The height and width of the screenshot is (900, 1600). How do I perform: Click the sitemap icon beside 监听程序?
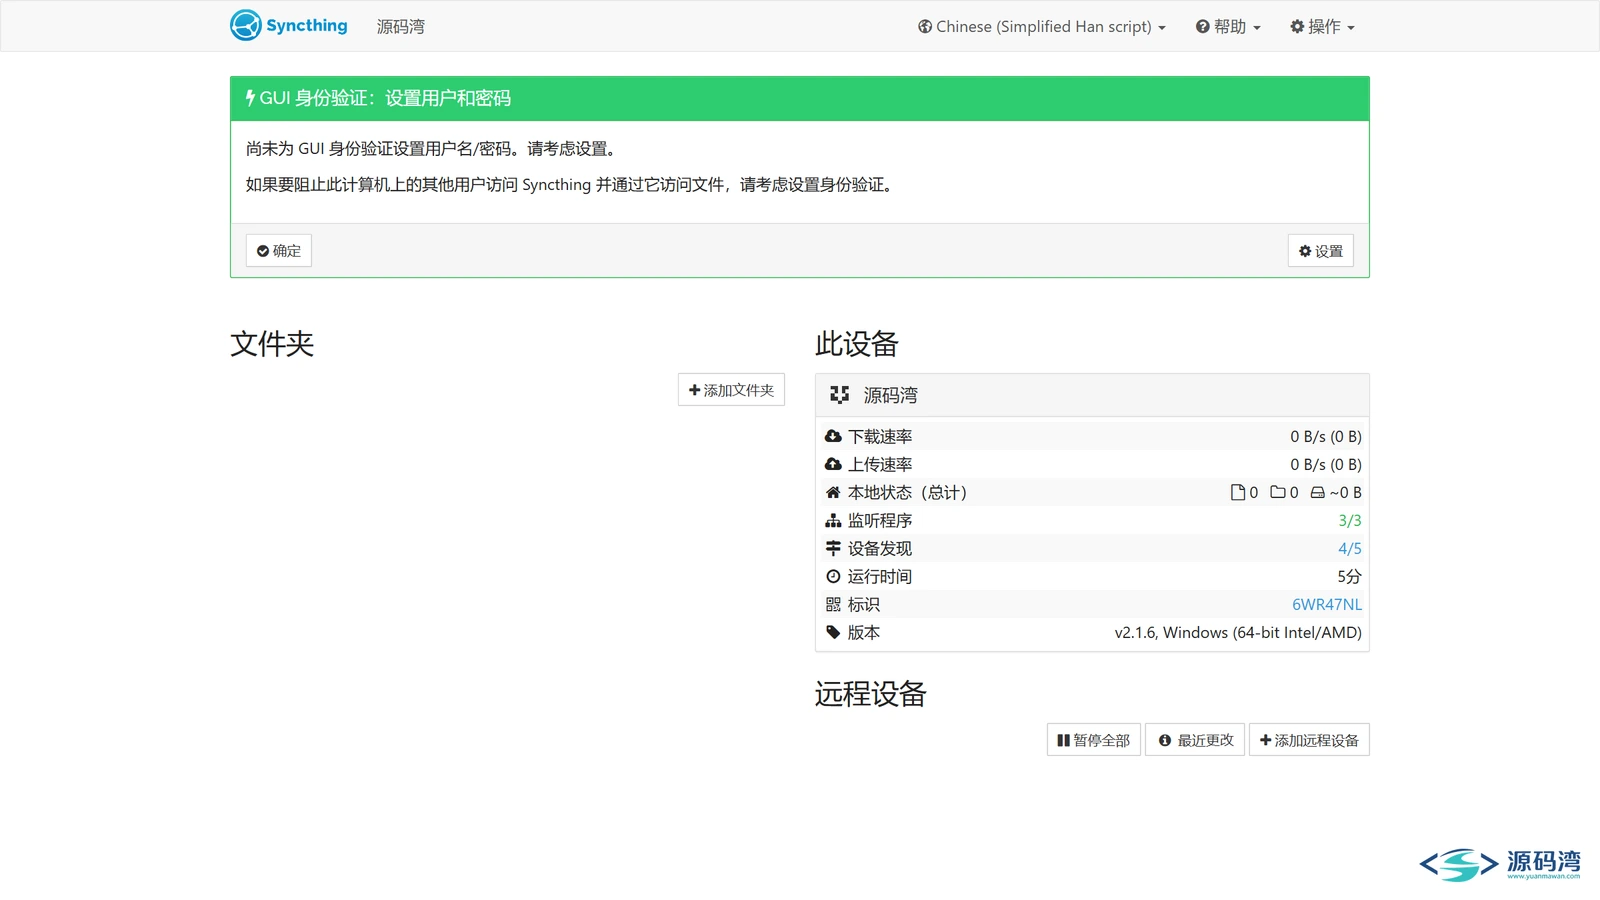[833, 520]
